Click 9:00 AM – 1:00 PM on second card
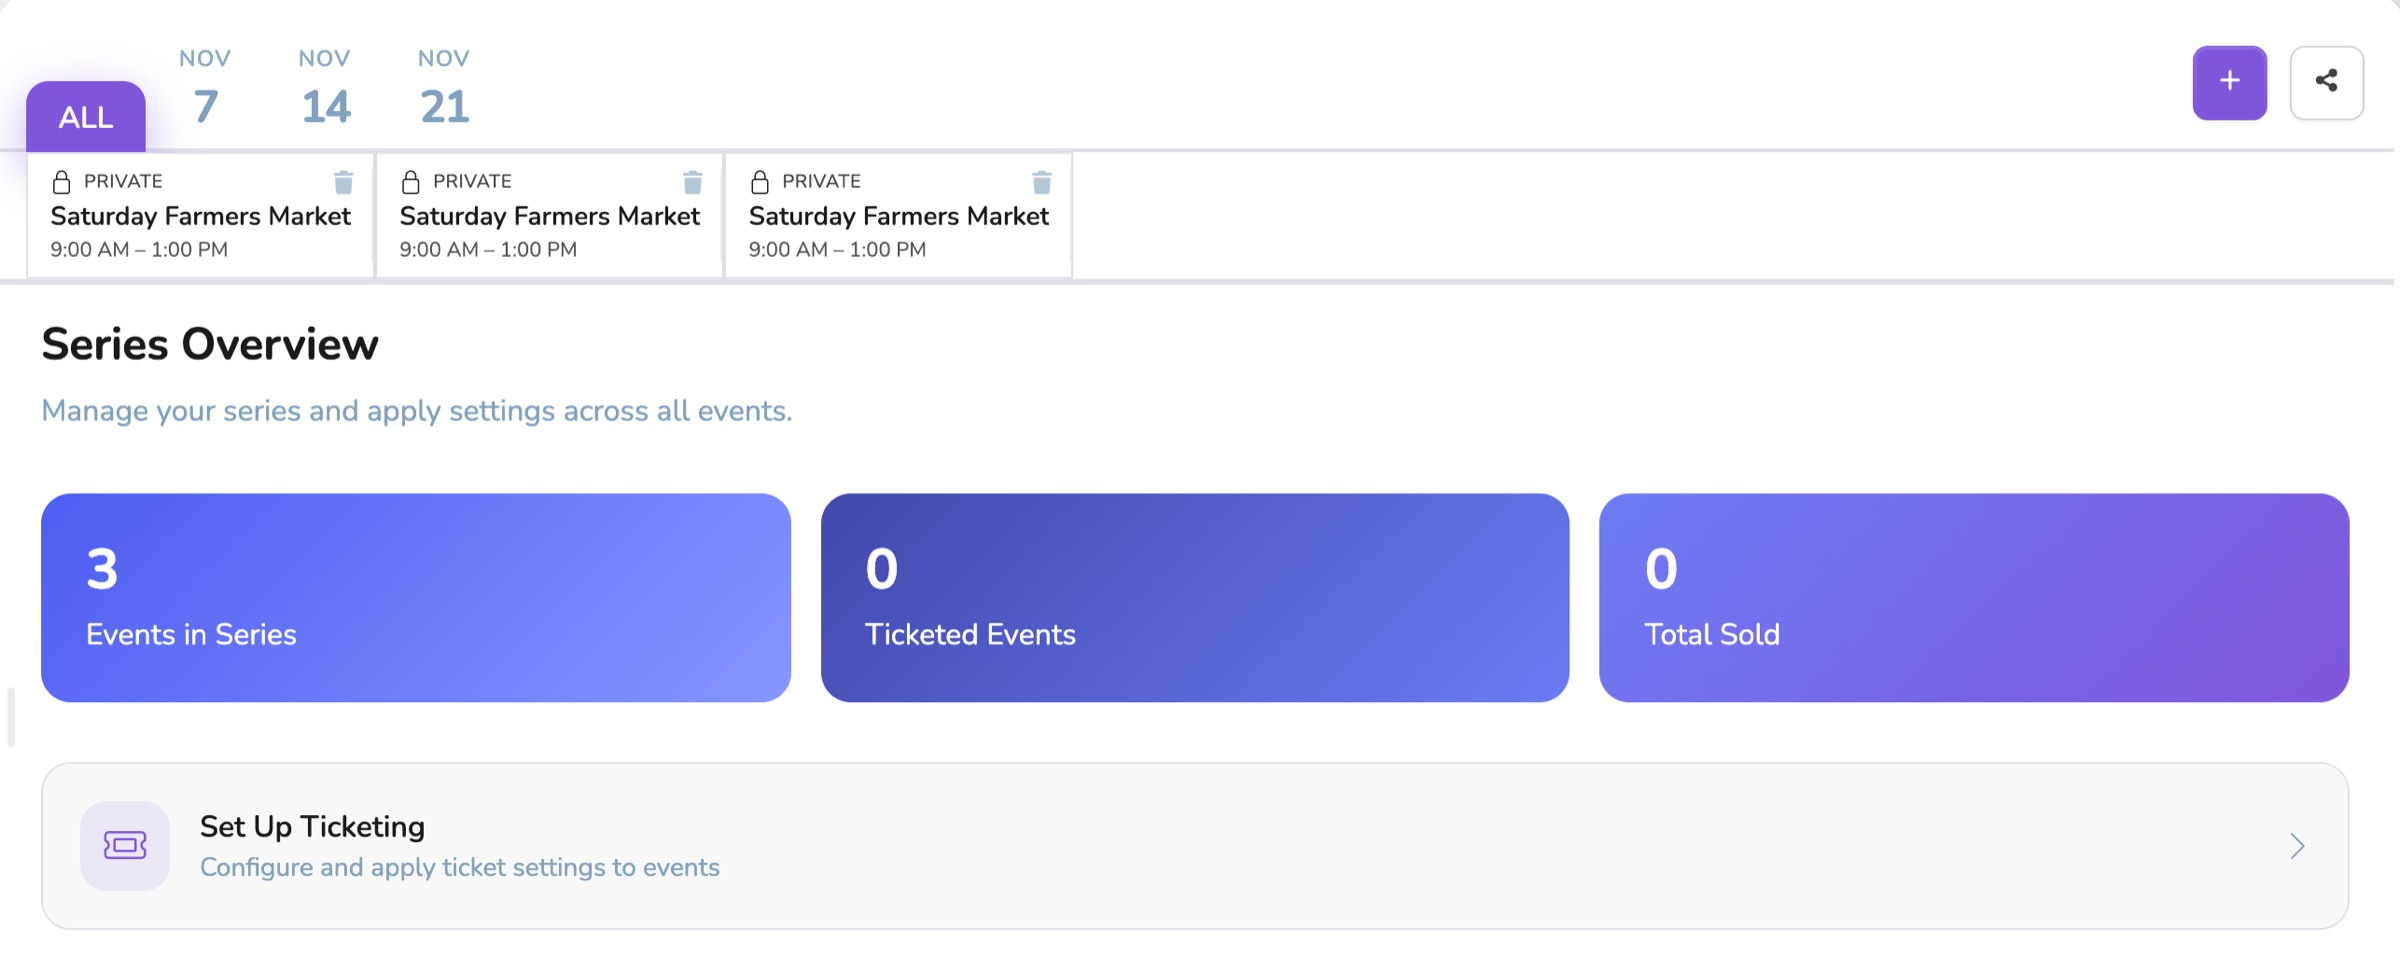2400x958 pixels. pos(488,250)
